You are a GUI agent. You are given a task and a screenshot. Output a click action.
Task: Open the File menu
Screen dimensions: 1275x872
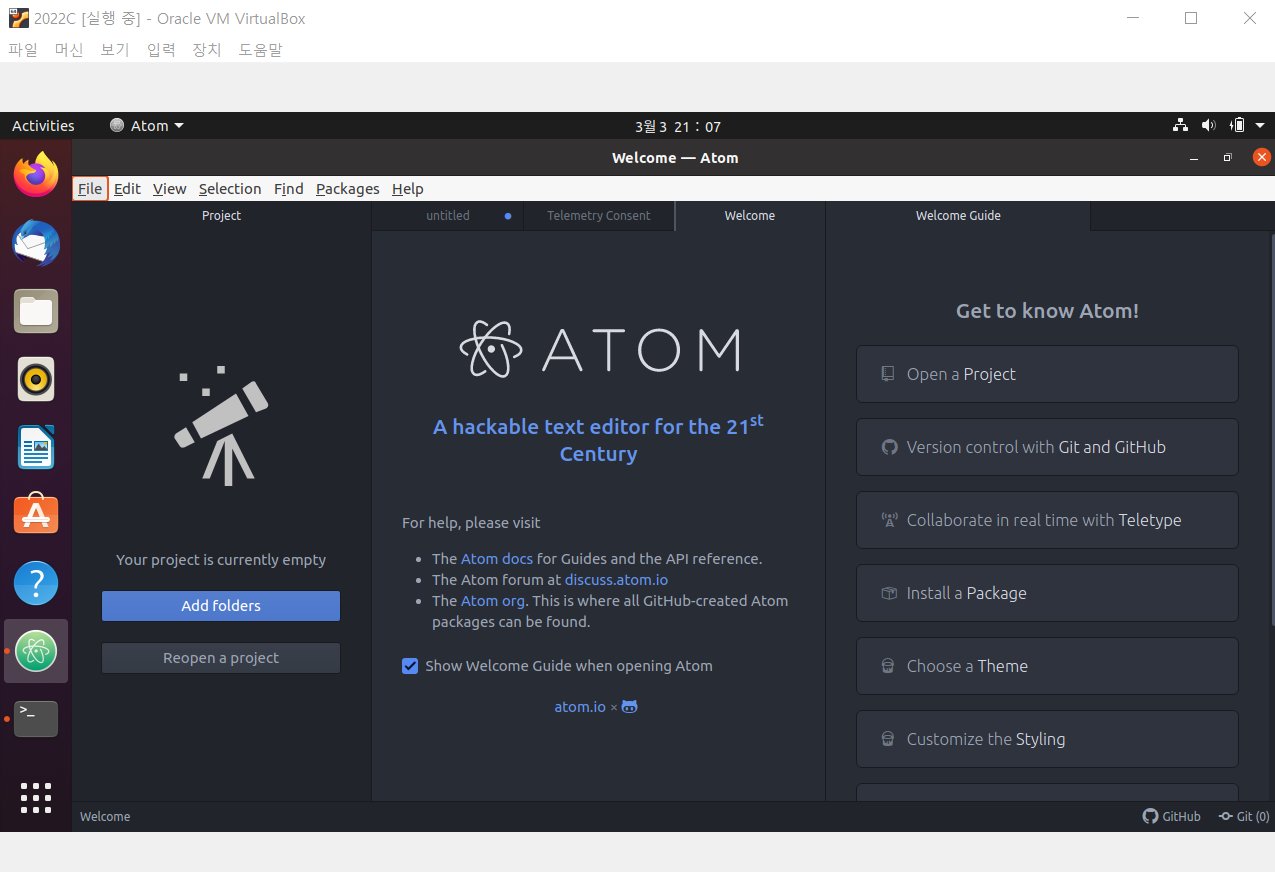pos(90,188)
